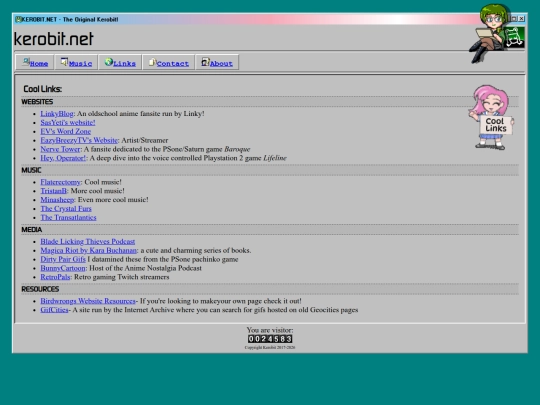Image resolution: width=540 pixels, height=405 pixels.
Task: Click the Music note icon in the nav bar
Action: coord(64,62)
